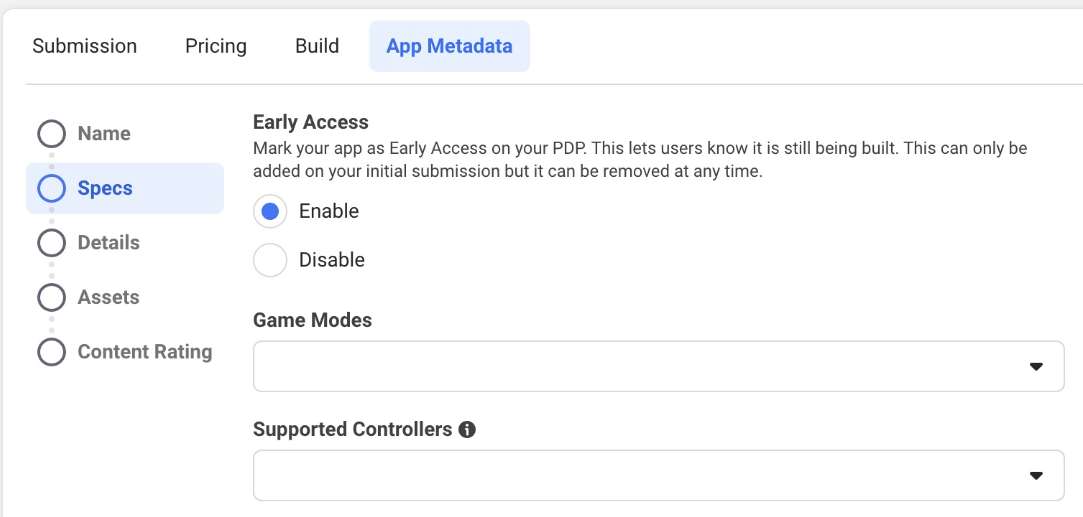Expand the Game Modes dropdown arrow
This screenshot has height=517, width=1083.
tap(1036, 367)
